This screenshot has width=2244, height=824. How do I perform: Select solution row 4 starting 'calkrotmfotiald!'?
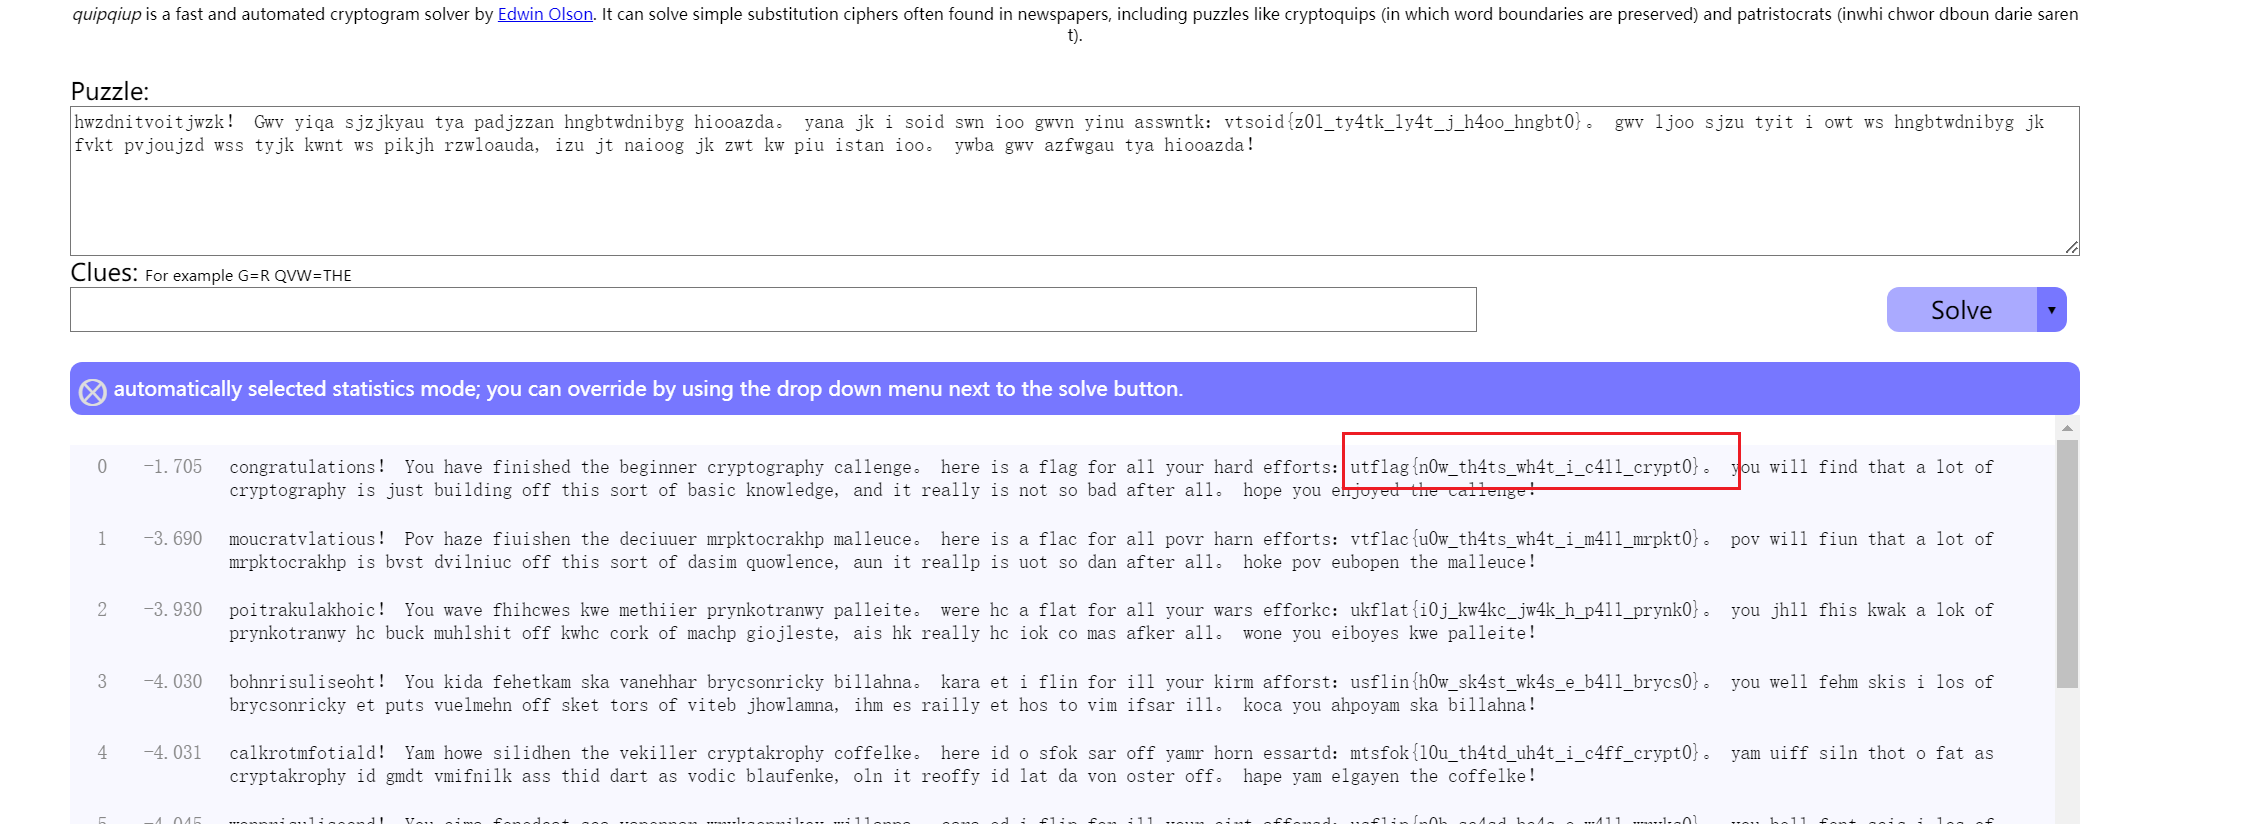tap(1062, 765)
